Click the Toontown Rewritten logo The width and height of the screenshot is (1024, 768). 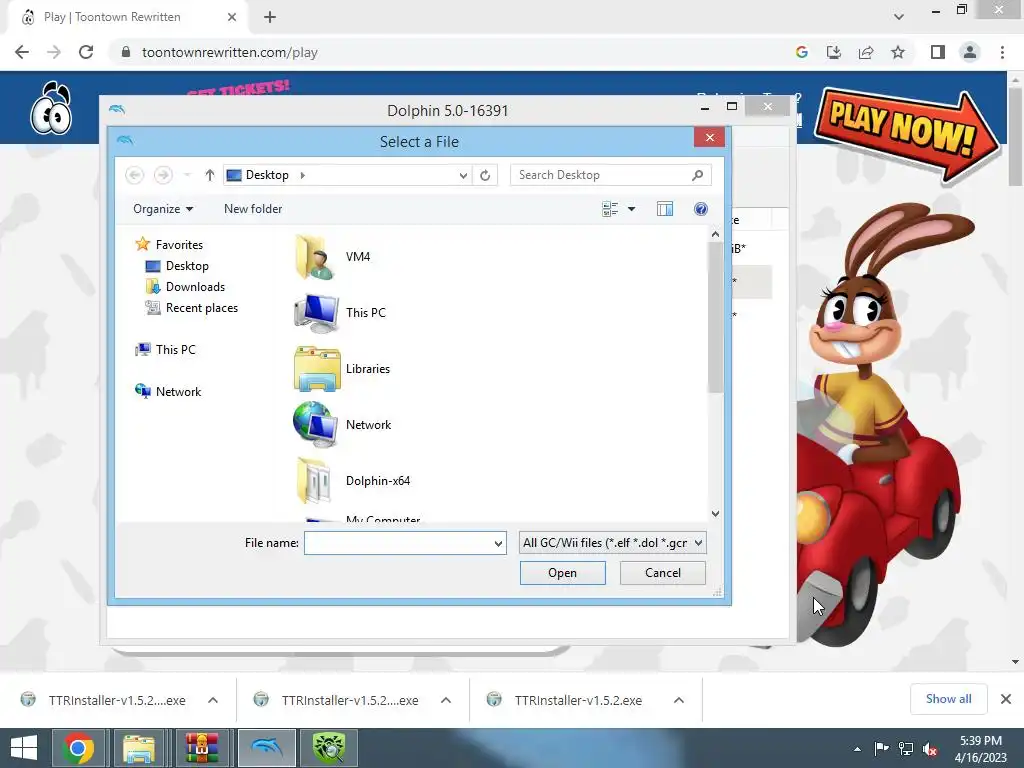51,108
